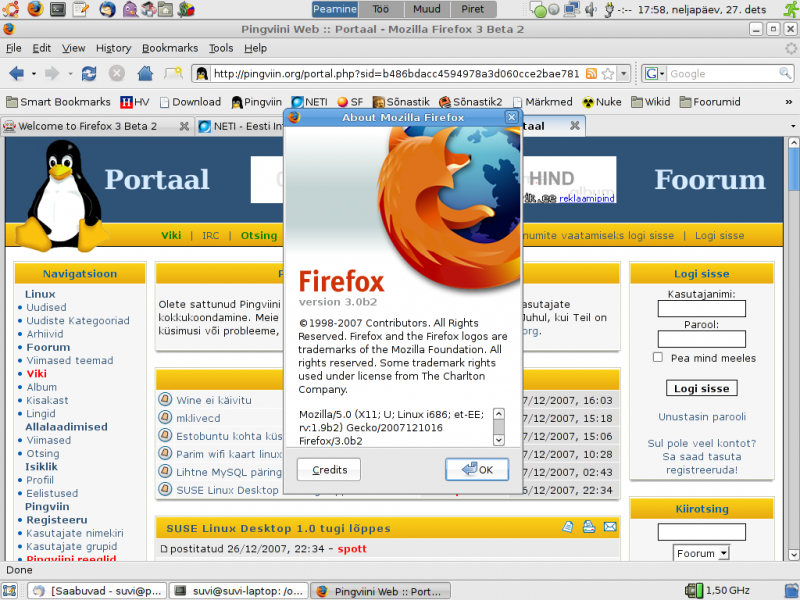The image size is (800, 600).
Task: Click the throbber icon at menu bar right
Action: pos(791,48)
